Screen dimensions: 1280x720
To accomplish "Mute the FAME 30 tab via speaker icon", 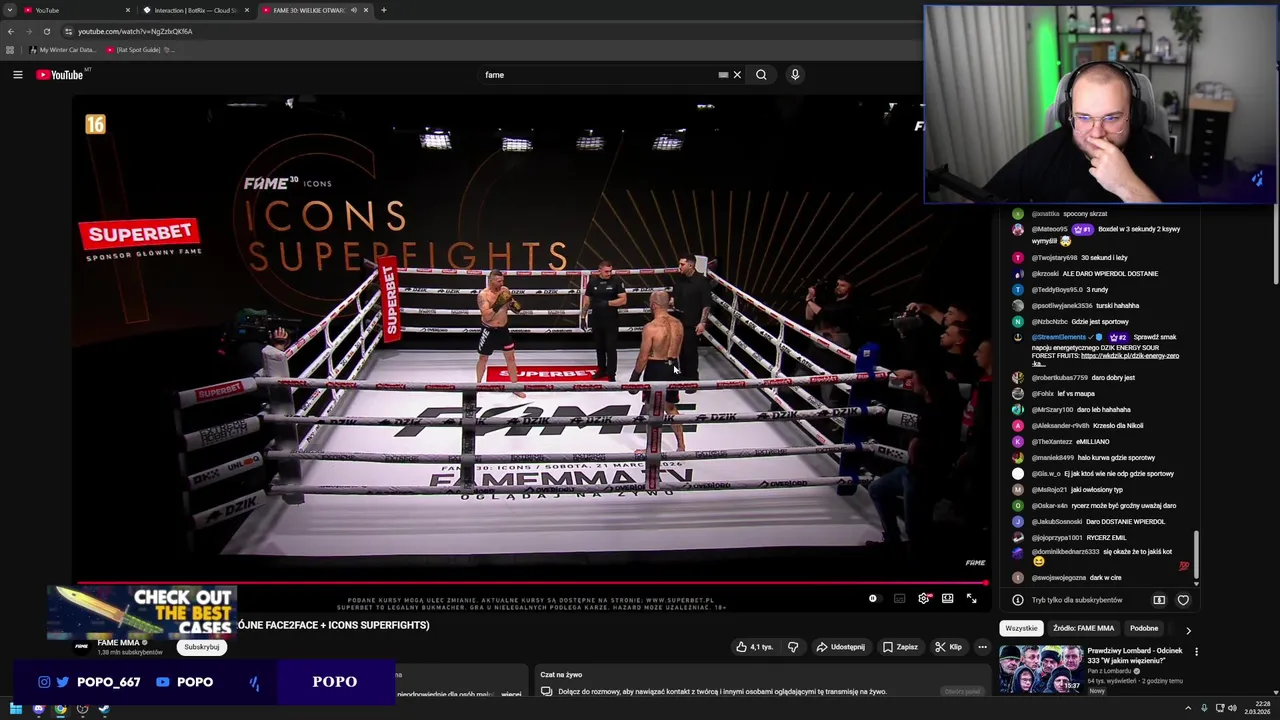I will pyautogui.click(x=353, y=10).
